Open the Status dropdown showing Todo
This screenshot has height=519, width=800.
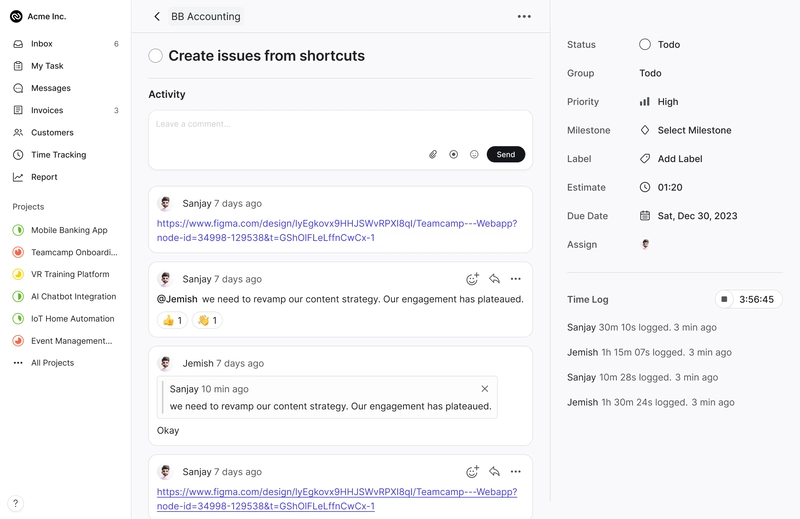pyautogui.click(x=660, y=44)
